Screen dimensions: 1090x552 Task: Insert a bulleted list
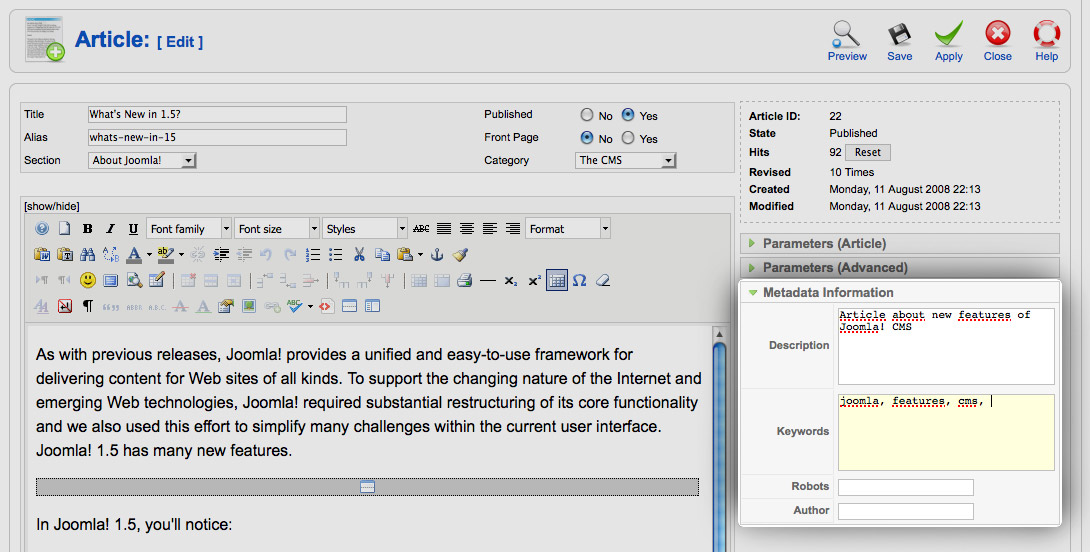(336, 254)
